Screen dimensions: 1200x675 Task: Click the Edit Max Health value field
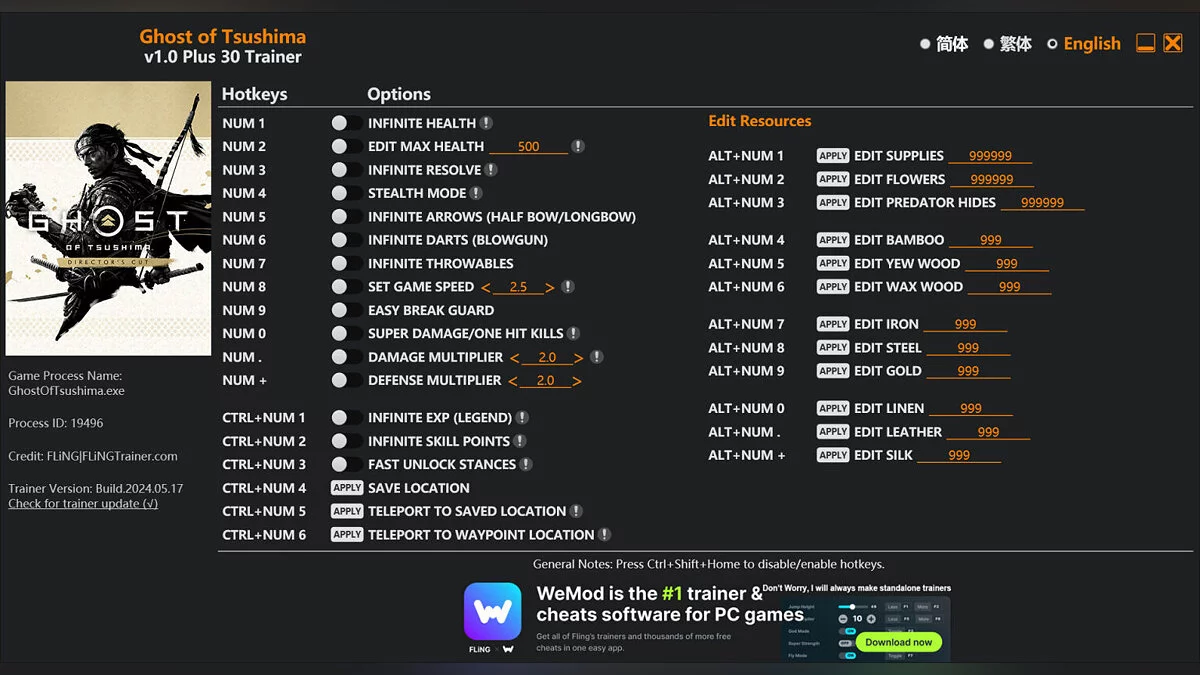tap(528, 147)
